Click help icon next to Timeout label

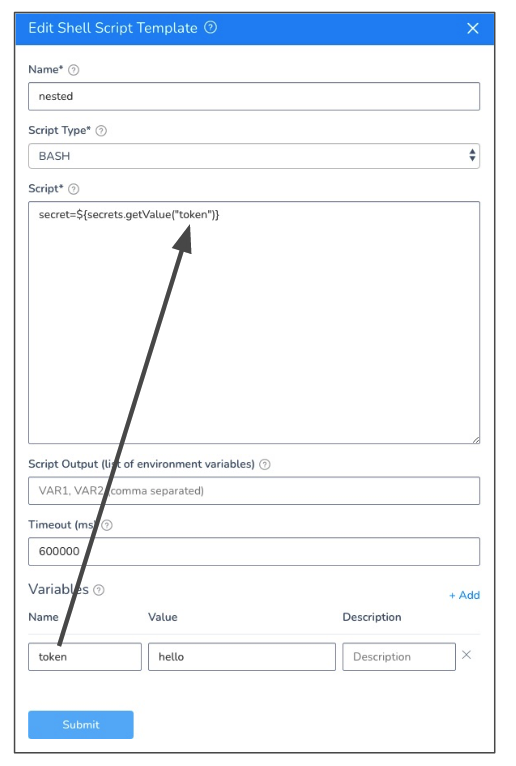click(107, 525)
